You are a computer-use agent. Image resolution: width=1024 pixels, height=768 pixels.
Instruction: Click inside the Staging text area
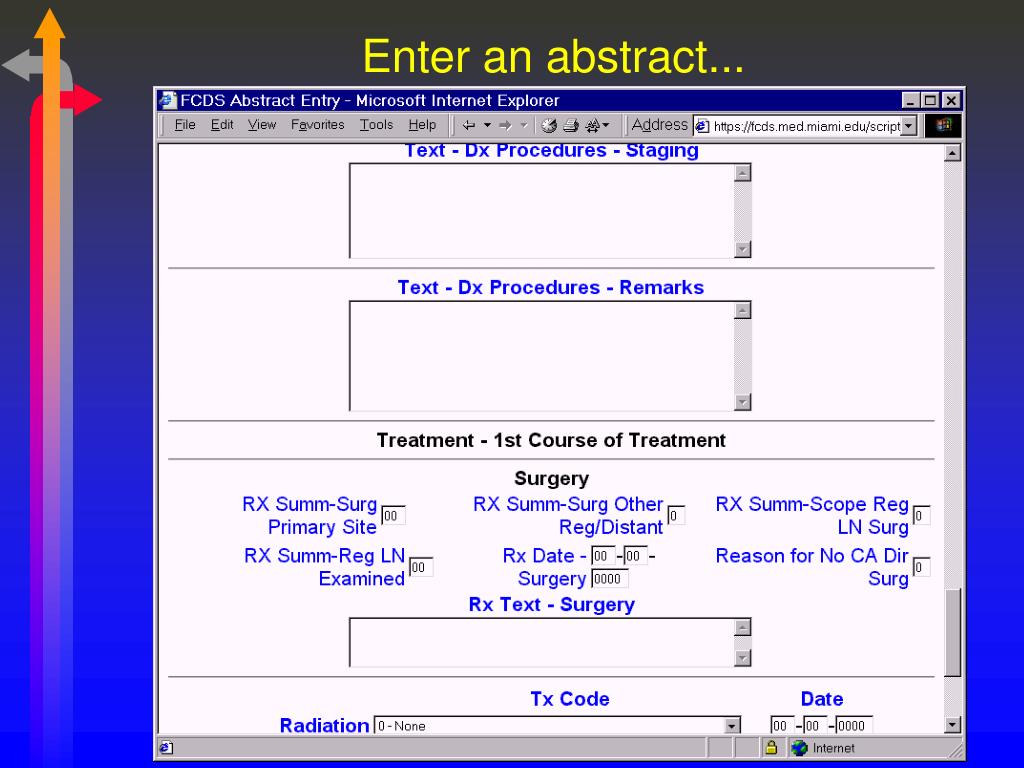[x=541, y=210]
